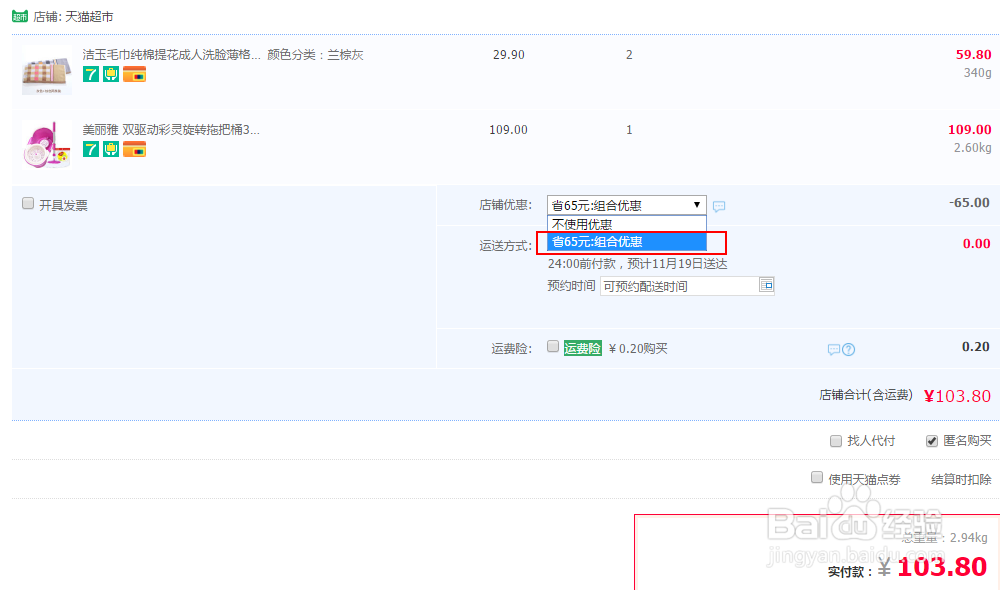Open the 洁玉毛巾纯棉提花 product title link
This screenshot has height=590, width=1000.
click(172, 55)
